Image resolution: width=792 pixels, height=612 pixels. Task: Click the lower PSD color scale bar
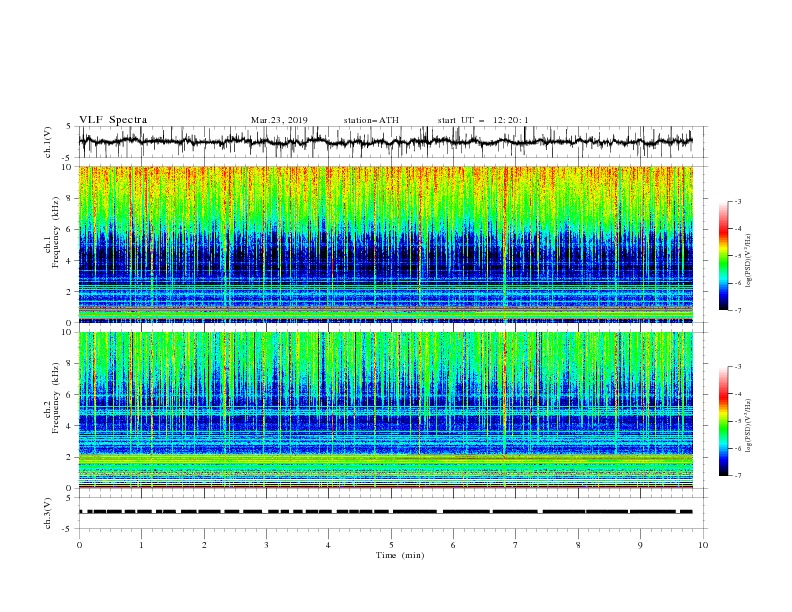[723, 421]
